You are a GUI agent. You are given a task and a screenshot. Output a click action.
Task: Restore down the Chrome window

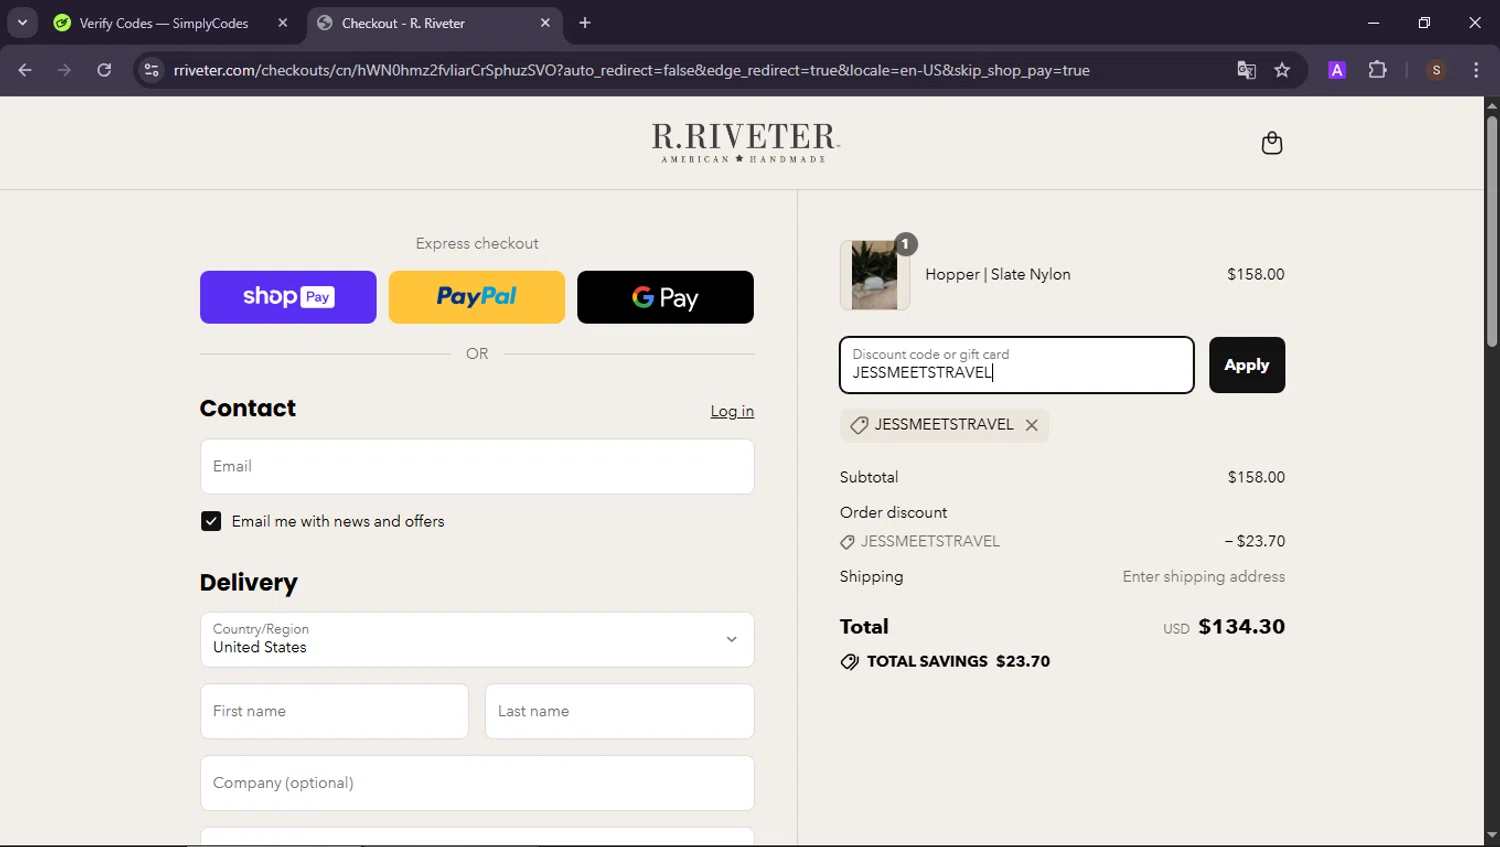point(1424,22)
